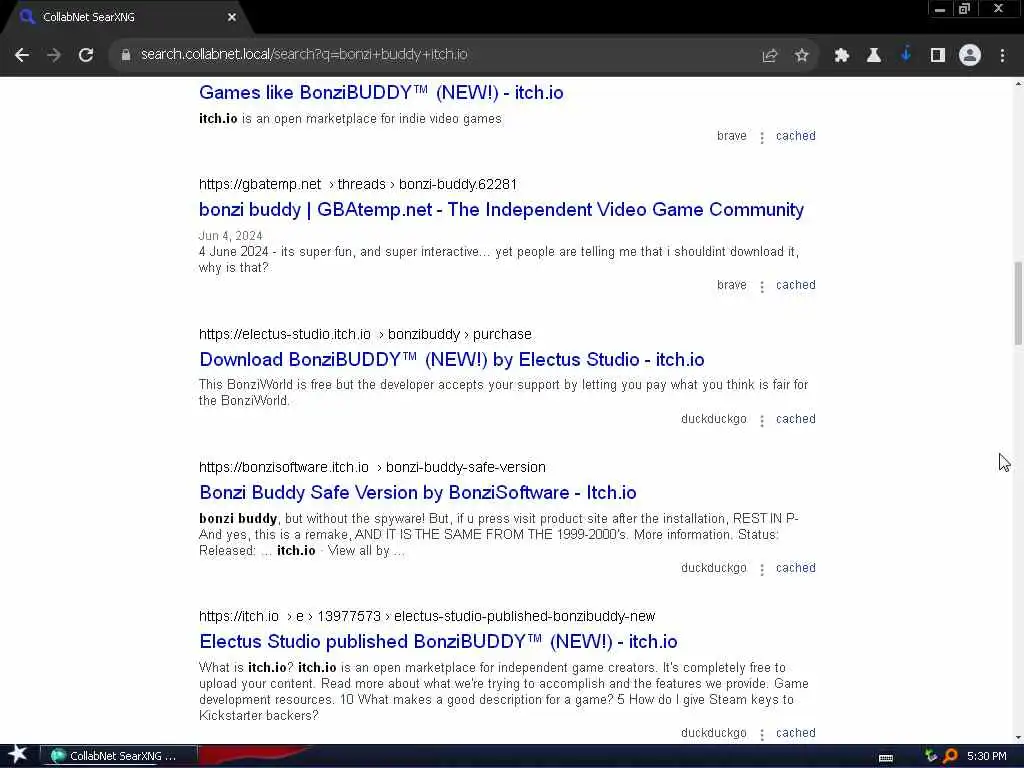The width and height of the screenshot is (1024, 768).
Task: Open the taskbar start star button
Action: coord(18,755)
